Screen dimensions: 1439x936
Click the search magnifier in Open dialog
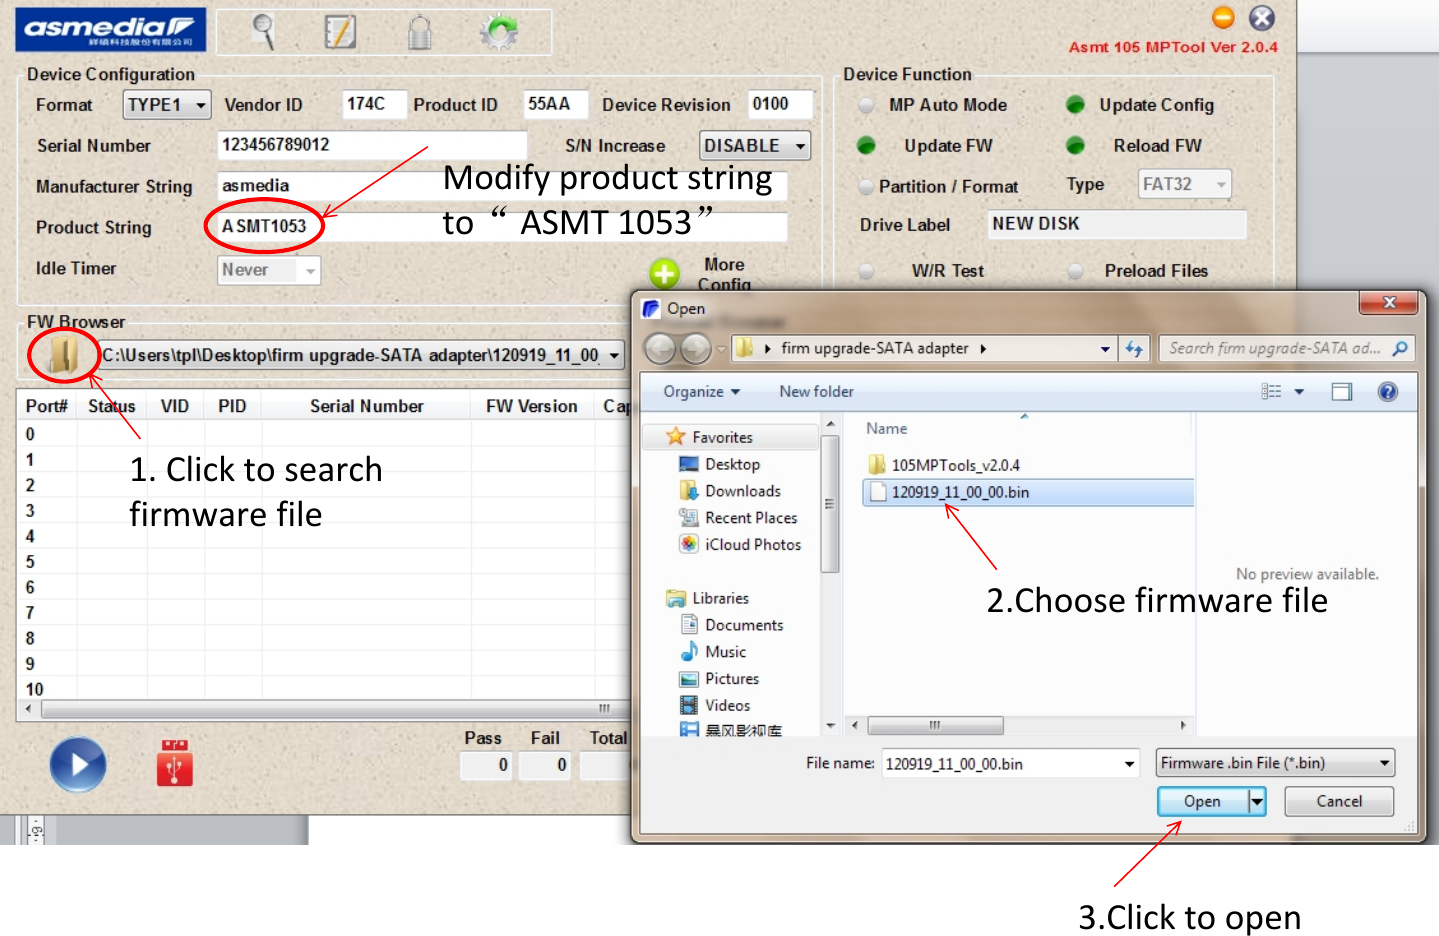coord(1400,348)
